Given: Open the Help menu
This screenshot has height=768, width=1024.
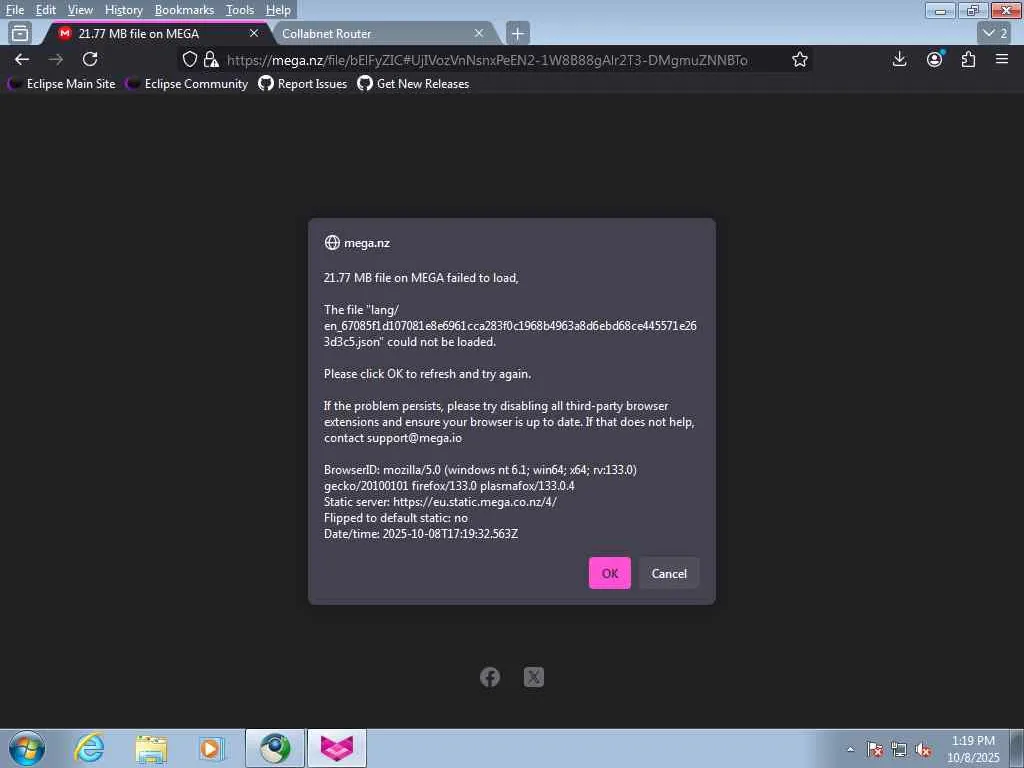Looking at the screenshot, I should (278, 10).
